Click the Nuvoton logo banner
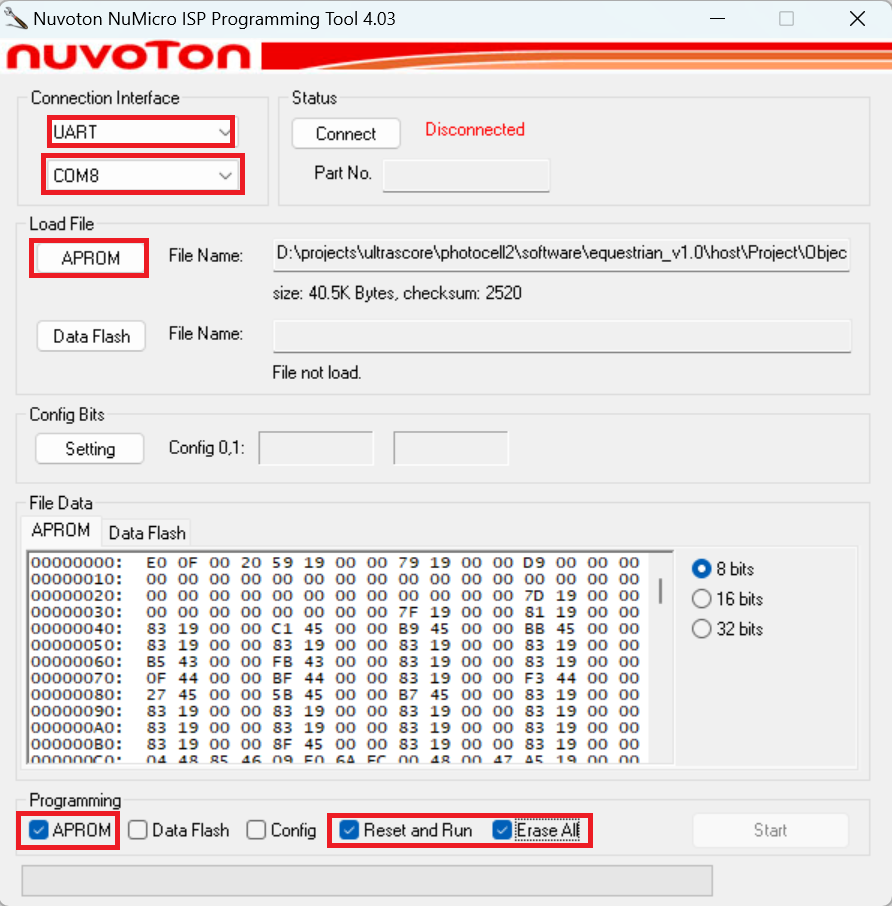 pyautogui.click(x=128, y=55)
